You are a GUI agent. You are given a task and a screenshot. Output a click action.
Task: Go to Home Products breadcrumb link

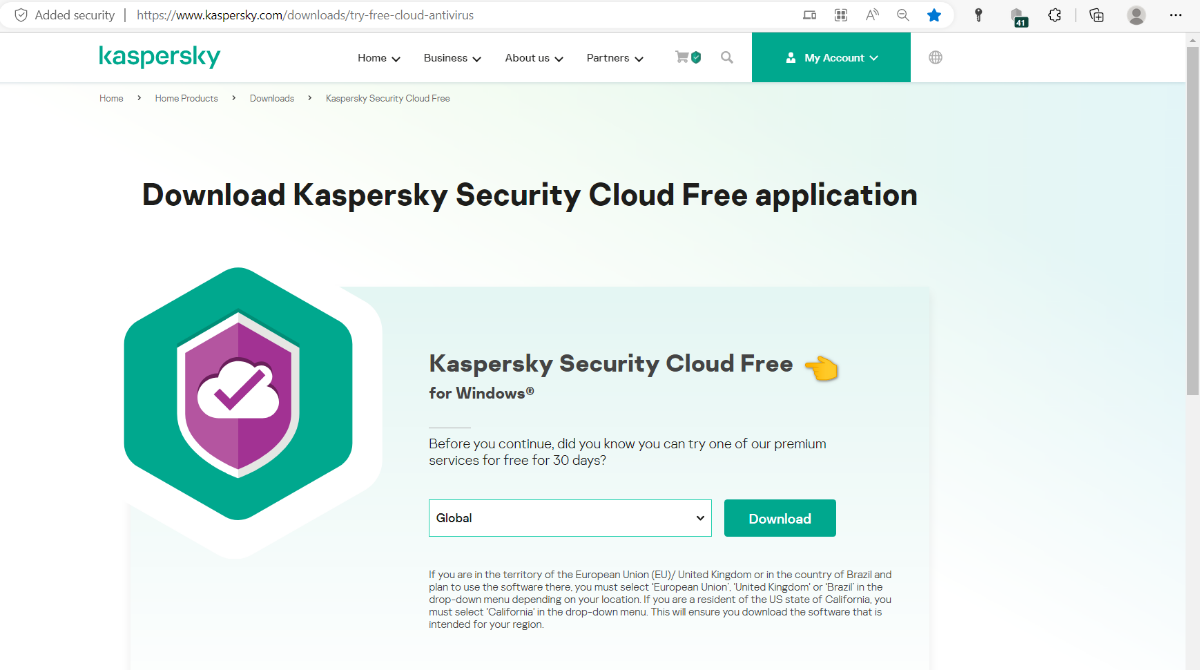pyautogui.click(x=186, y=98)
